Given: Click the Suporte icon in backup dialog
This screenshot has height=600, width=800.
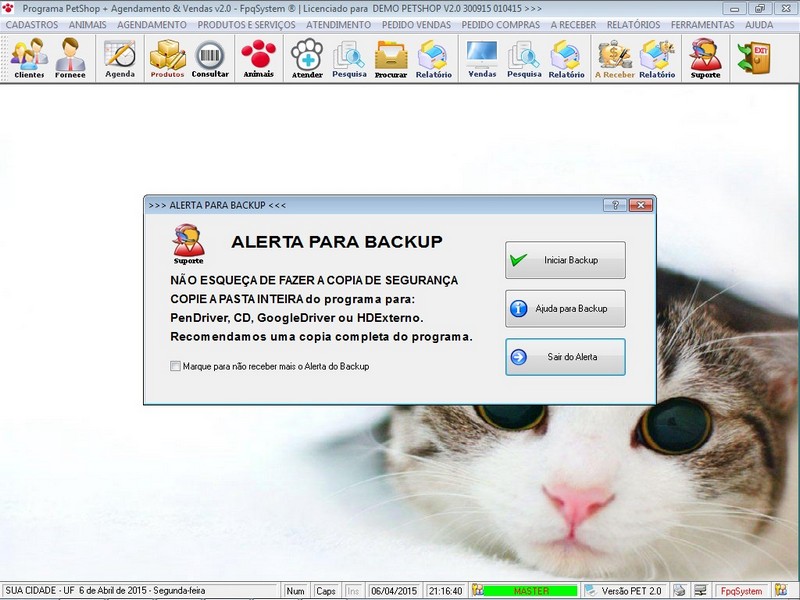Looking at the screenshot, I should pos(188,244).
